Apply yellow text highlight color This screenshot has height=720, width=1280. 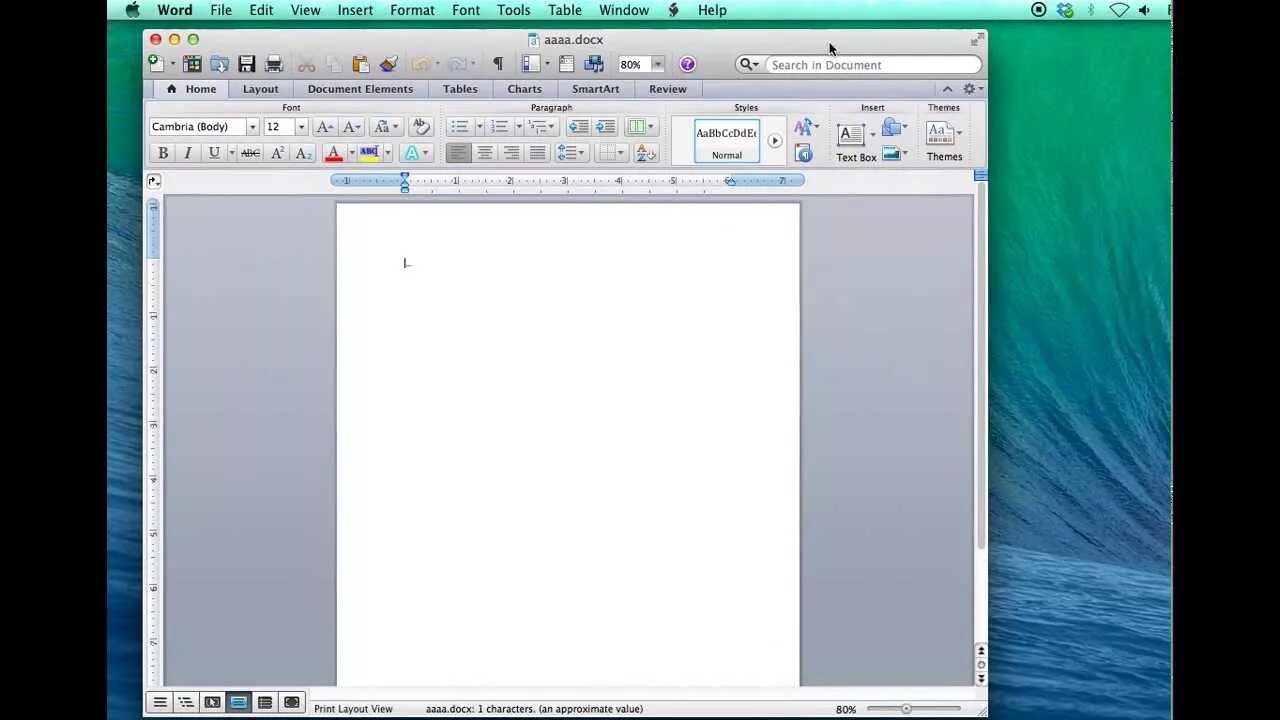coord(369,153)
